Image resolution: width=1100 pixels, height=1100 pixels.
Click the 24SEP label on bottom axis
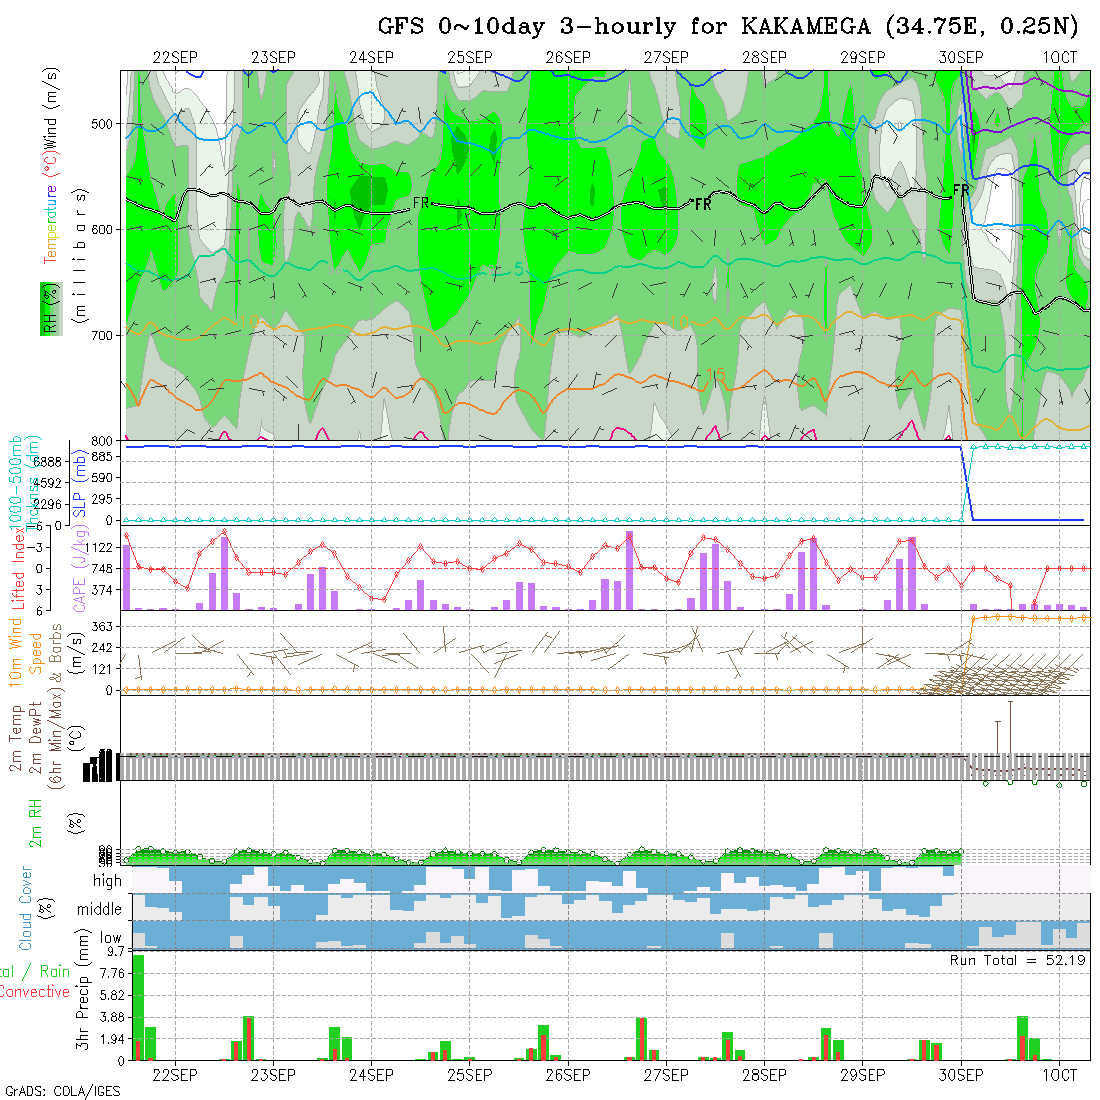click(x=371, y=1075)
